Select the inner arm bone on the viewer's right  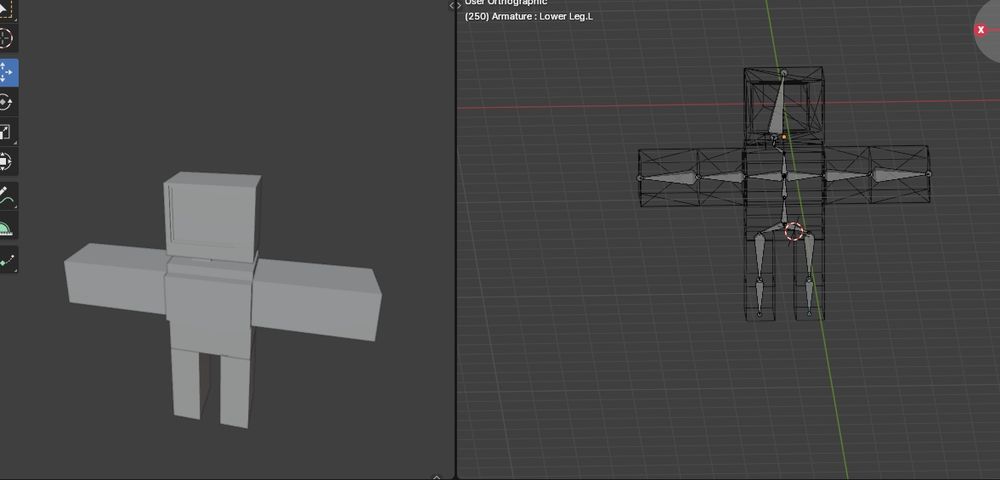(847, 175)
